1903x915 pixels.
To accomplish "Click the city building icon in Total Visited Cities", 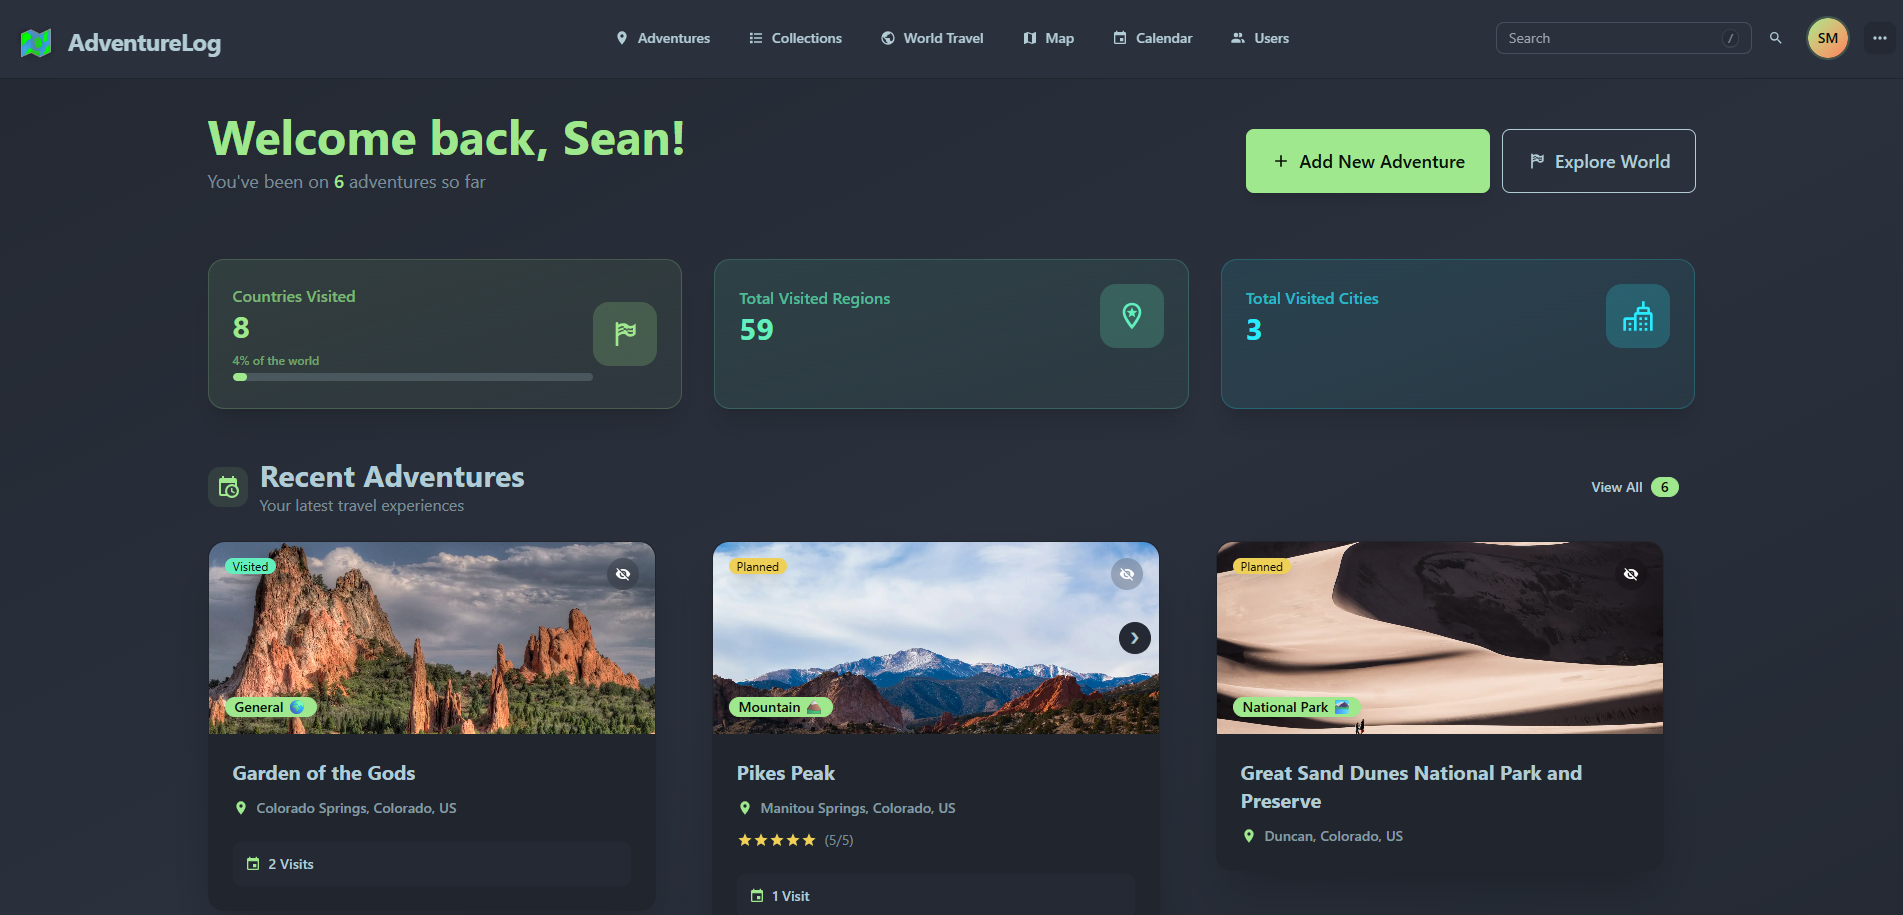I will click(1637, 316).
